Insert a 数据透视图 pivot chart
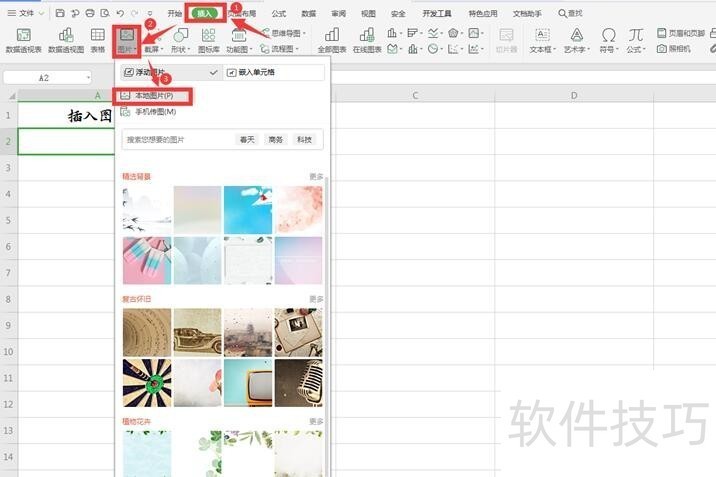The height and width of the screenshot is (477, 716). coord(66,40)
